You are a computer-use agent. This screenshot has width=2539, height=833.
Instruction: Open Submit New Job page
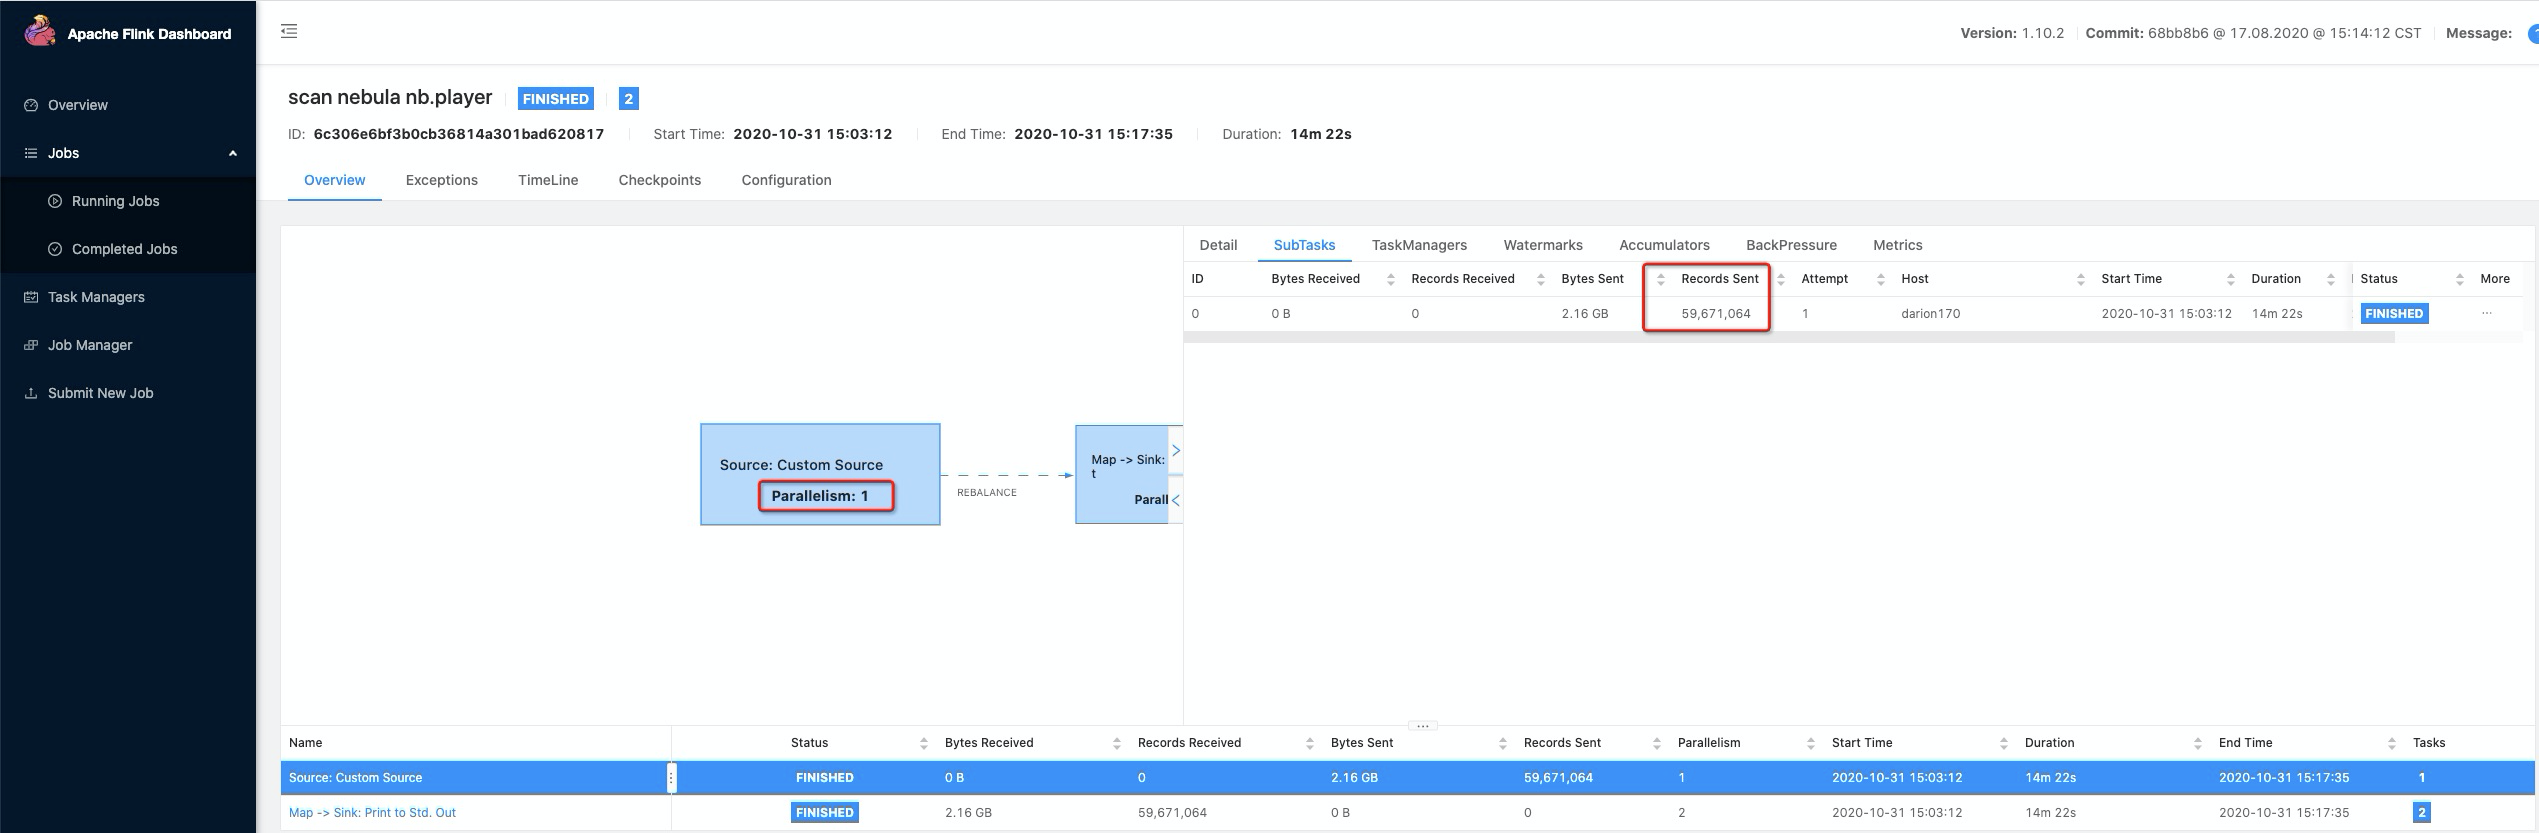coord(100,393)
